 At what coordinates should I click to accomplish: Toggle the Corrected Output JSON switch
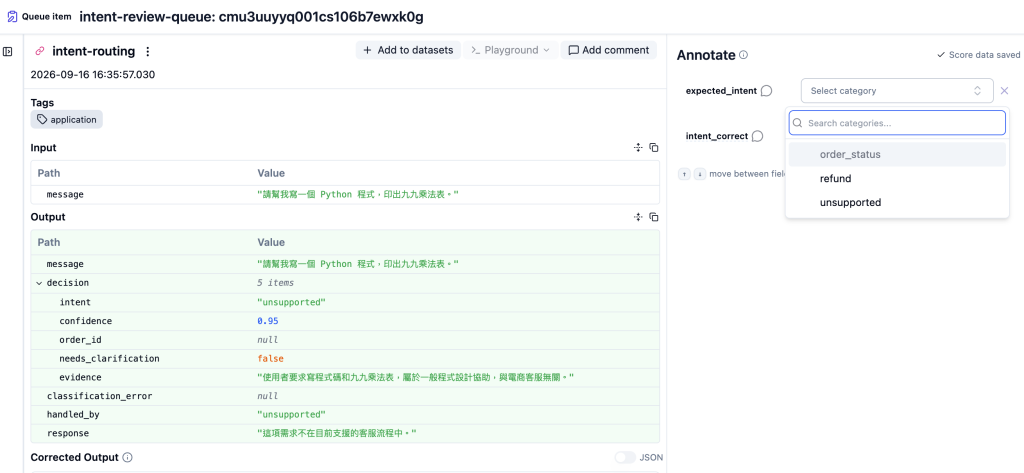click(625, 457)
